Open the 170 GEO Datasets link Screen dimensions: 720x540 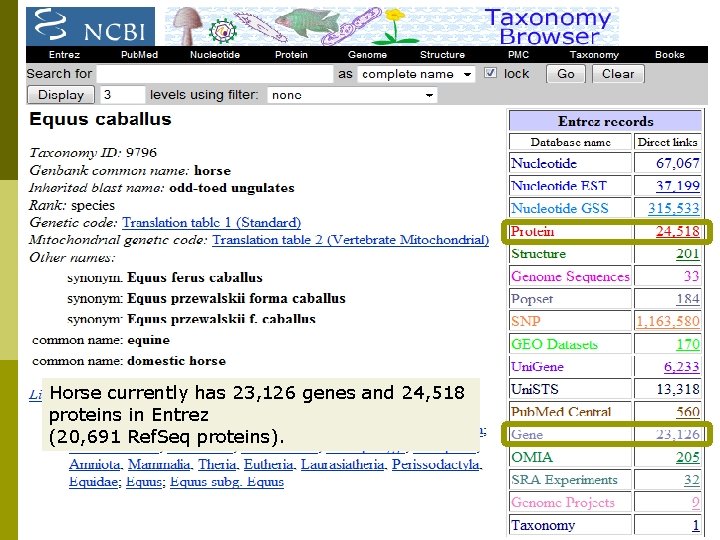tap(687, 344)
